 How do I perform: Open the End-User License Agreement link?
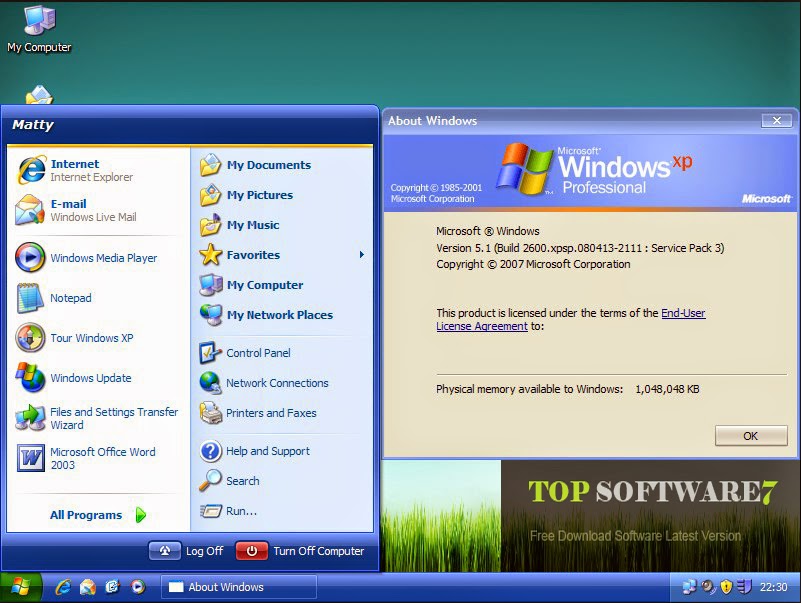coord(684,313)
